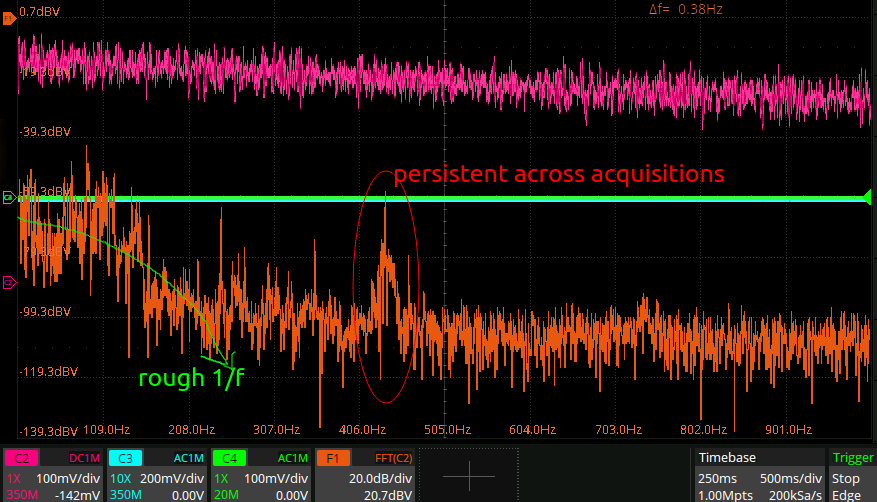The height and width of the screenshot is (502, 877).
Task: Click the empty add-channel plus box
Action: pos(469,476)
